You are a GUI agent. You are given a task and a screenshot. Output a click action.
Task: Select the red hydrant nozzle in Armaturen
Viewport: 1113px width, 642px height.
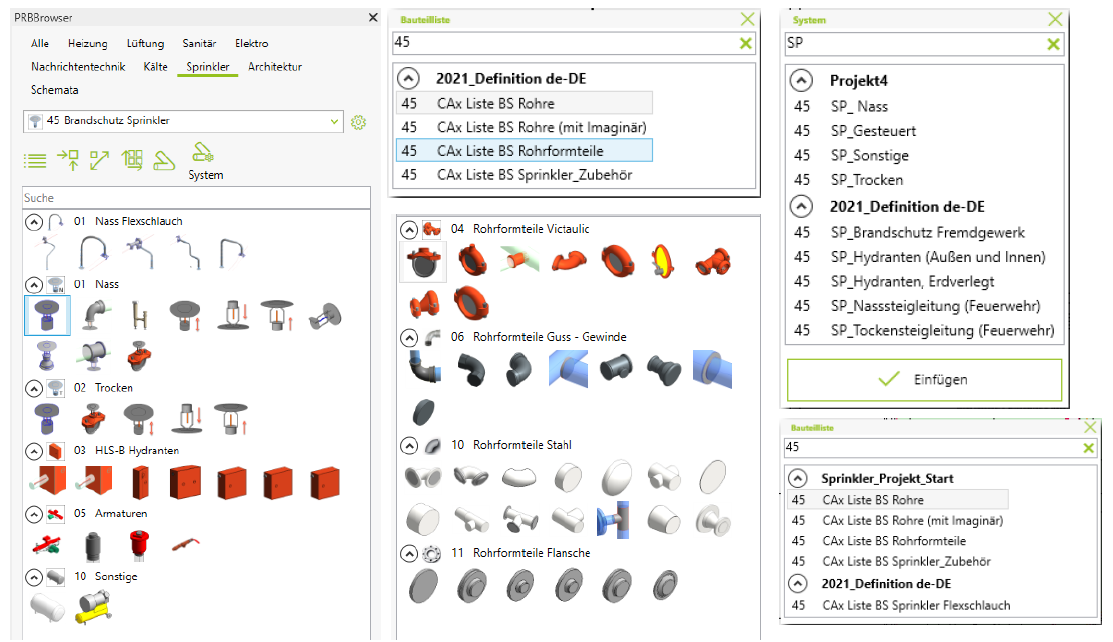[x=140, y=545]
